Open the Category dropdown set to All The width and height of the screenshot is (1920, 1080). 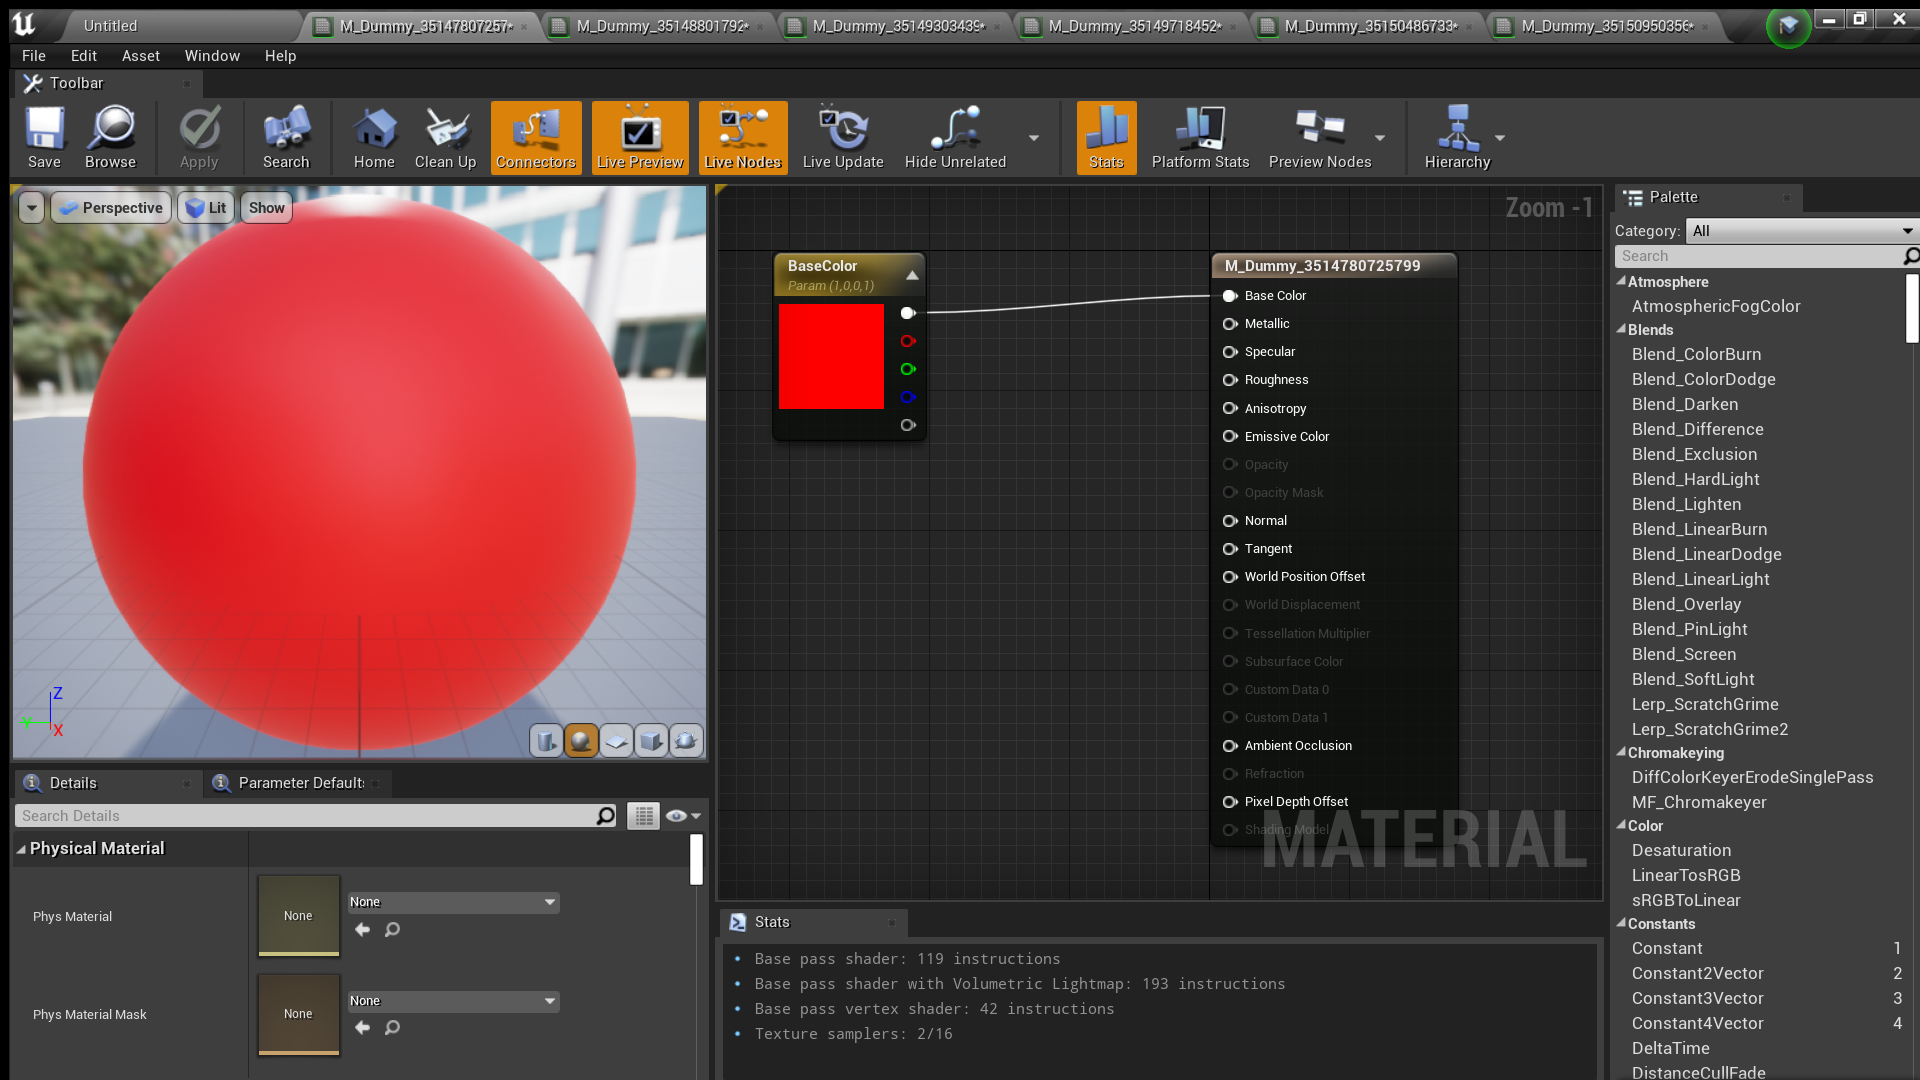click(1800, 231)
